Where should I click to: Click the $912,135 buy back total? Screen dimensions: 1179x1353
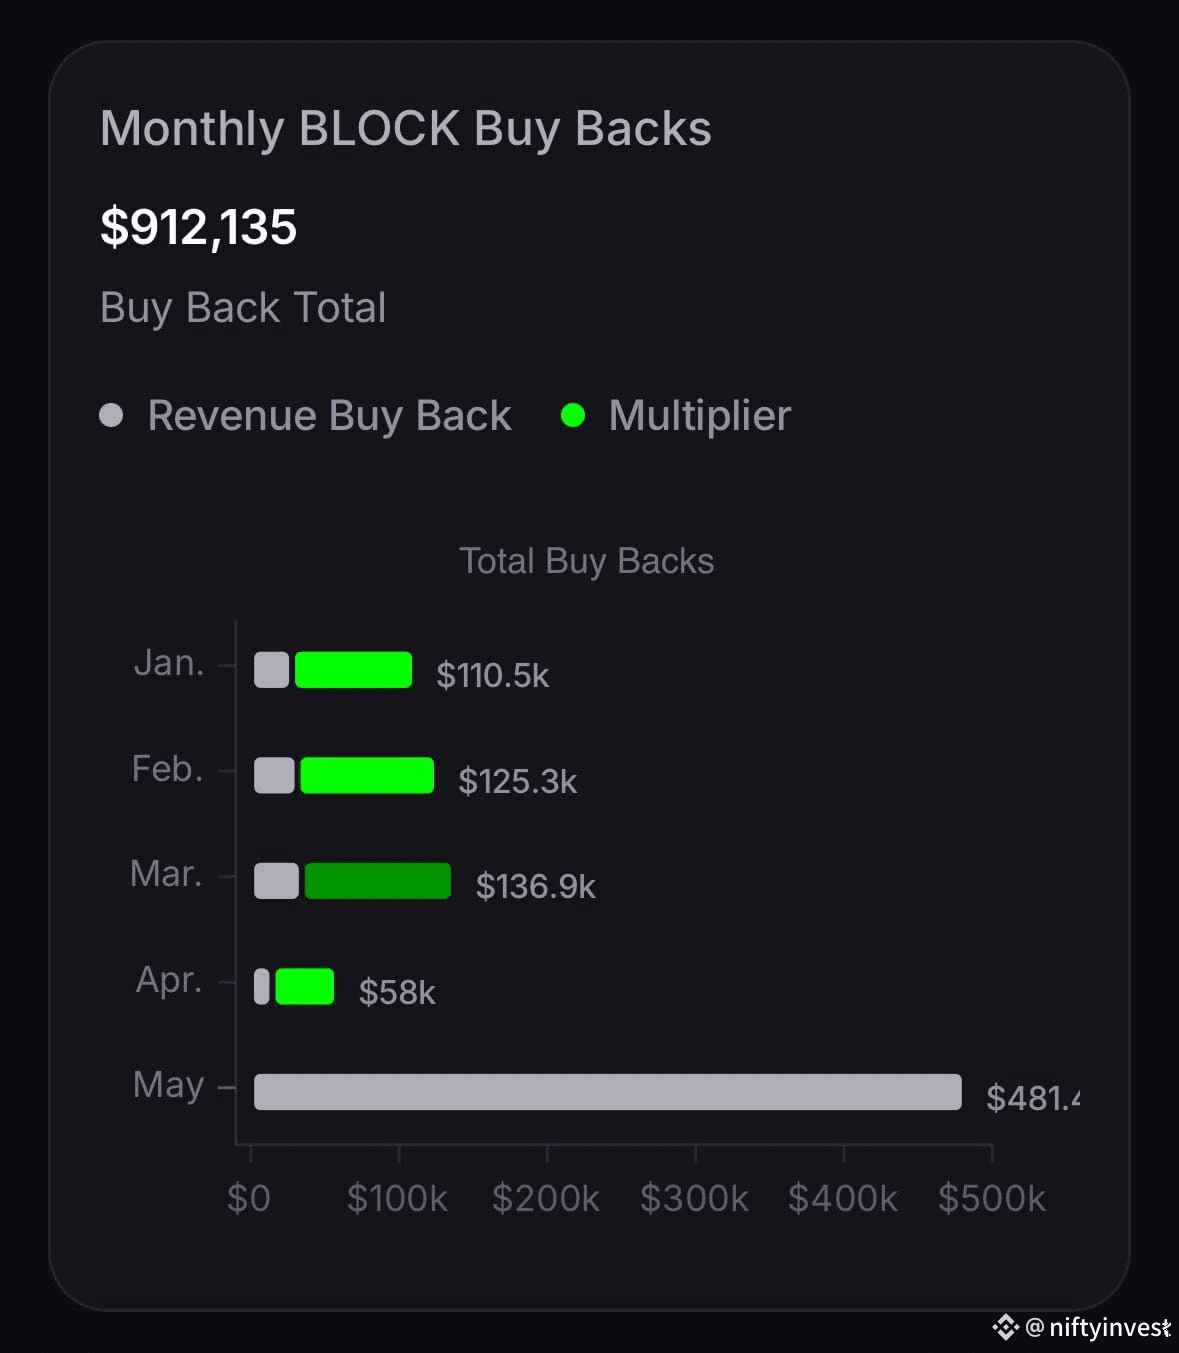(x=198, y=227)
